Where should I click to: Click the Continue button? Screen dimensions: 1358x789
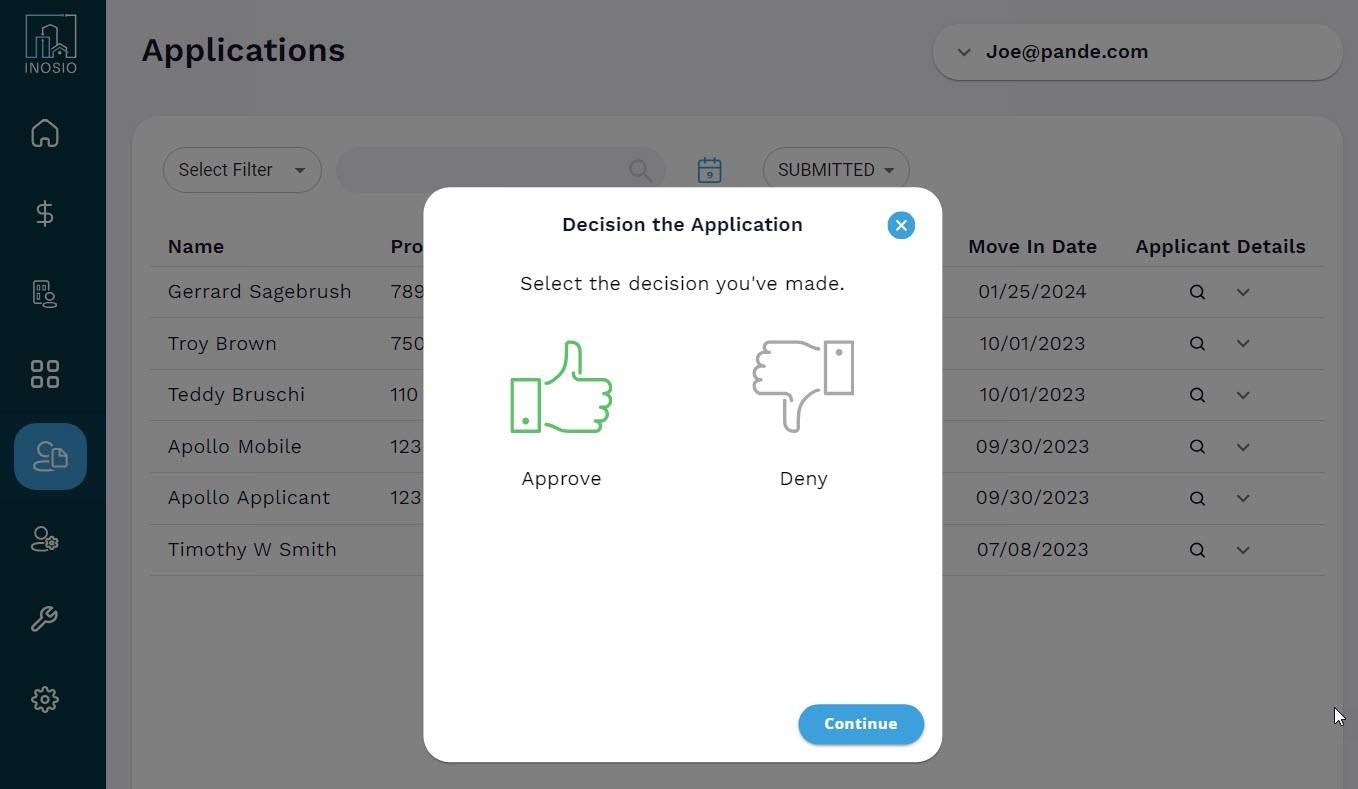click(861, 724)
